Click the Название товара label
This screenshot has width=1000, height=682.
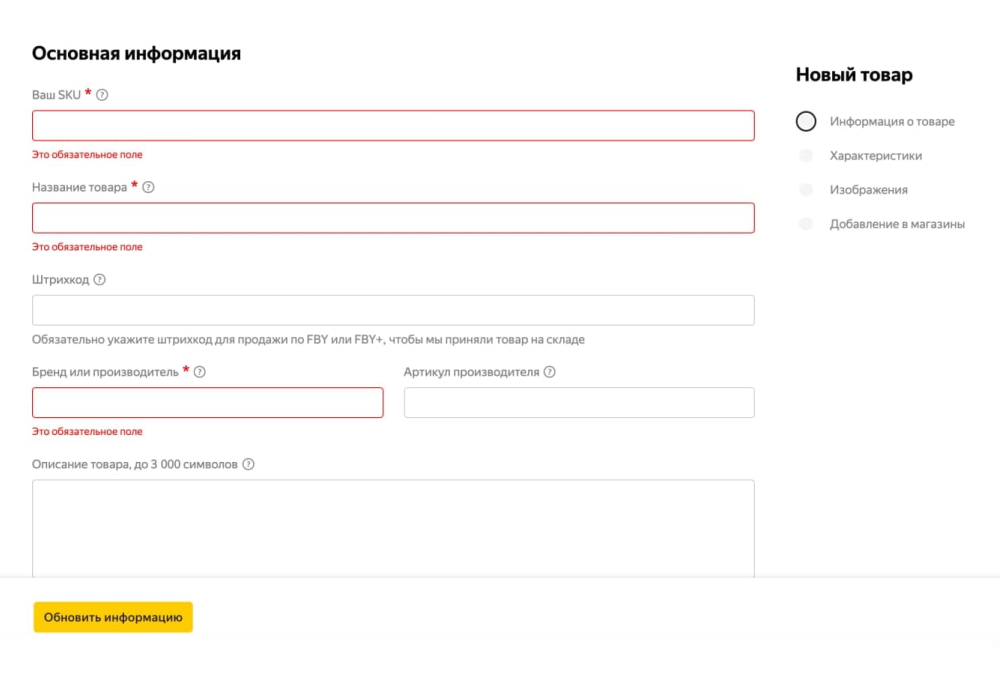click(x=80, y=188)
